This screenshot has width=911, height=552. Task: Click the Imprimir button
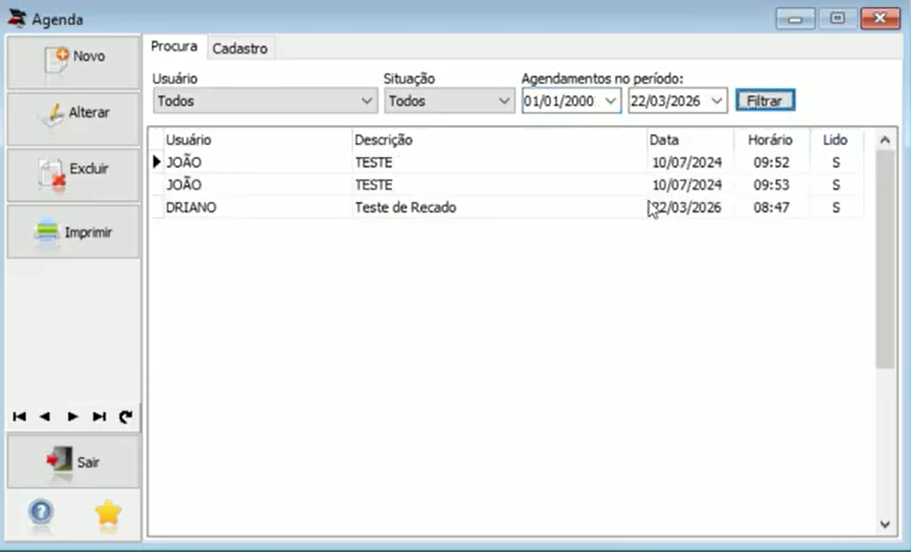pos(73,232)
